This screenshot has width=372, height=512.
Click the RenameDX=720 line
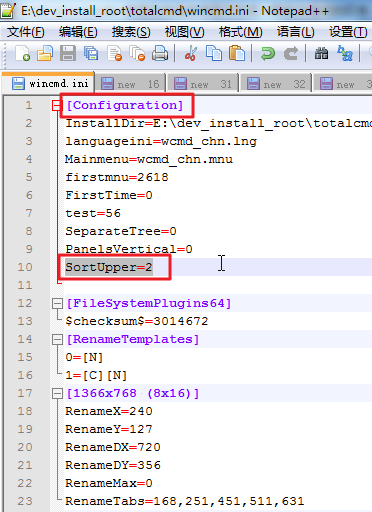pos(113,447)
